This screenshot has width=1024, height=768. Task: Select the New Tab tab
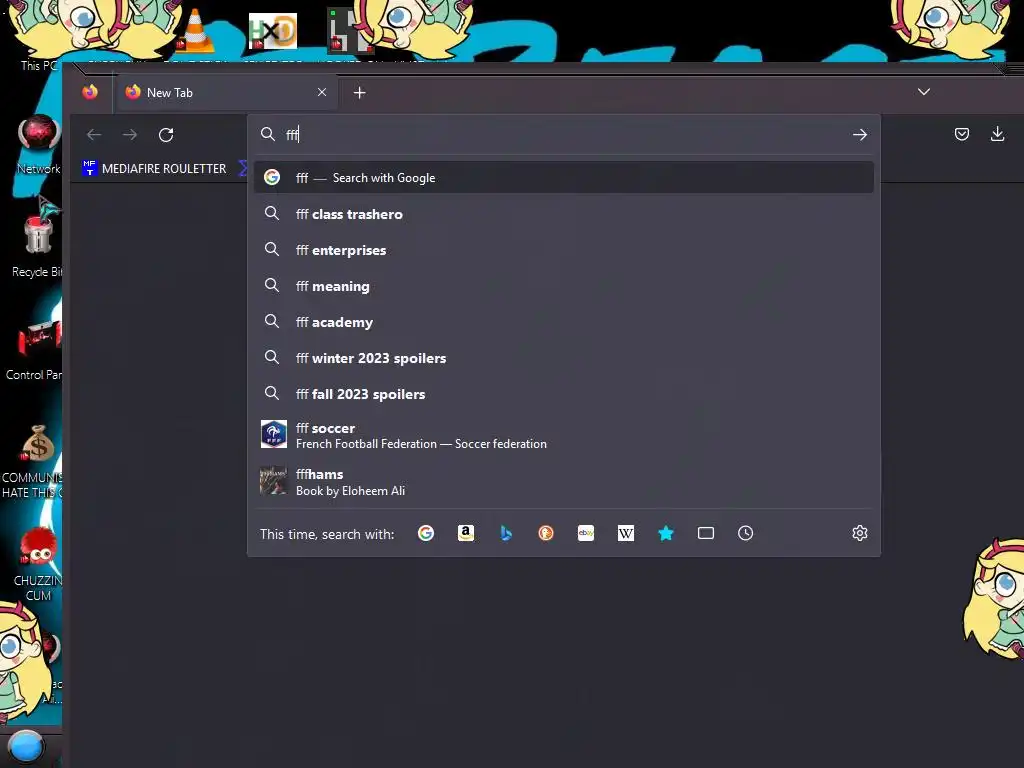[x=227, y=92]
